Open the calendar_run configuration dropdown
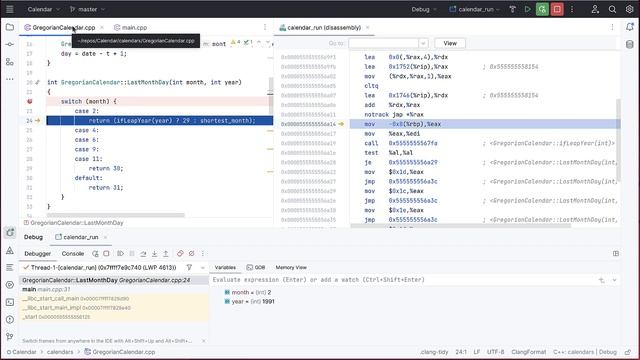Image resolution: width=640 pixels, height=360 pixels. [x=474, y=9]
